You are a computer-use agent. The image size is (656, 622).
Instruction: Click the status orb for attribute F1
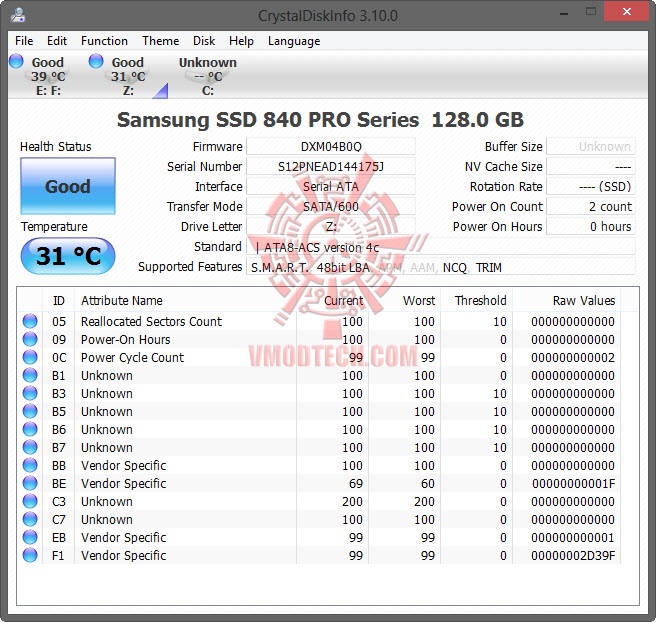[30, 555]
